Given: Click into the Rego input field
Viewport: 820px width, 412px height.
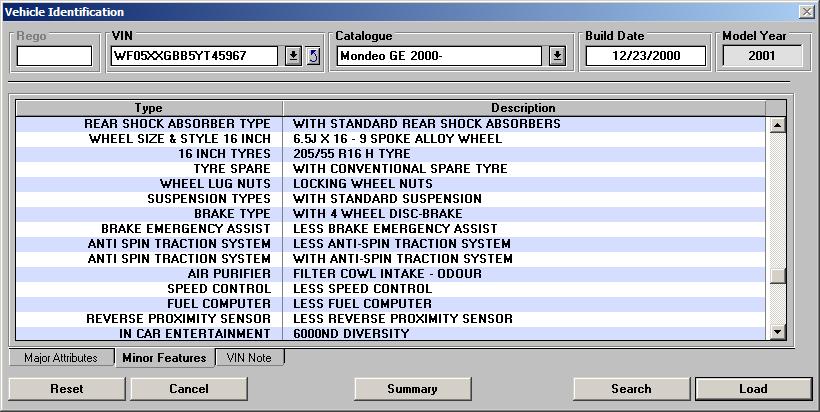Looking at the screenshot, I should pyautogui.click(x=54, y=56).
